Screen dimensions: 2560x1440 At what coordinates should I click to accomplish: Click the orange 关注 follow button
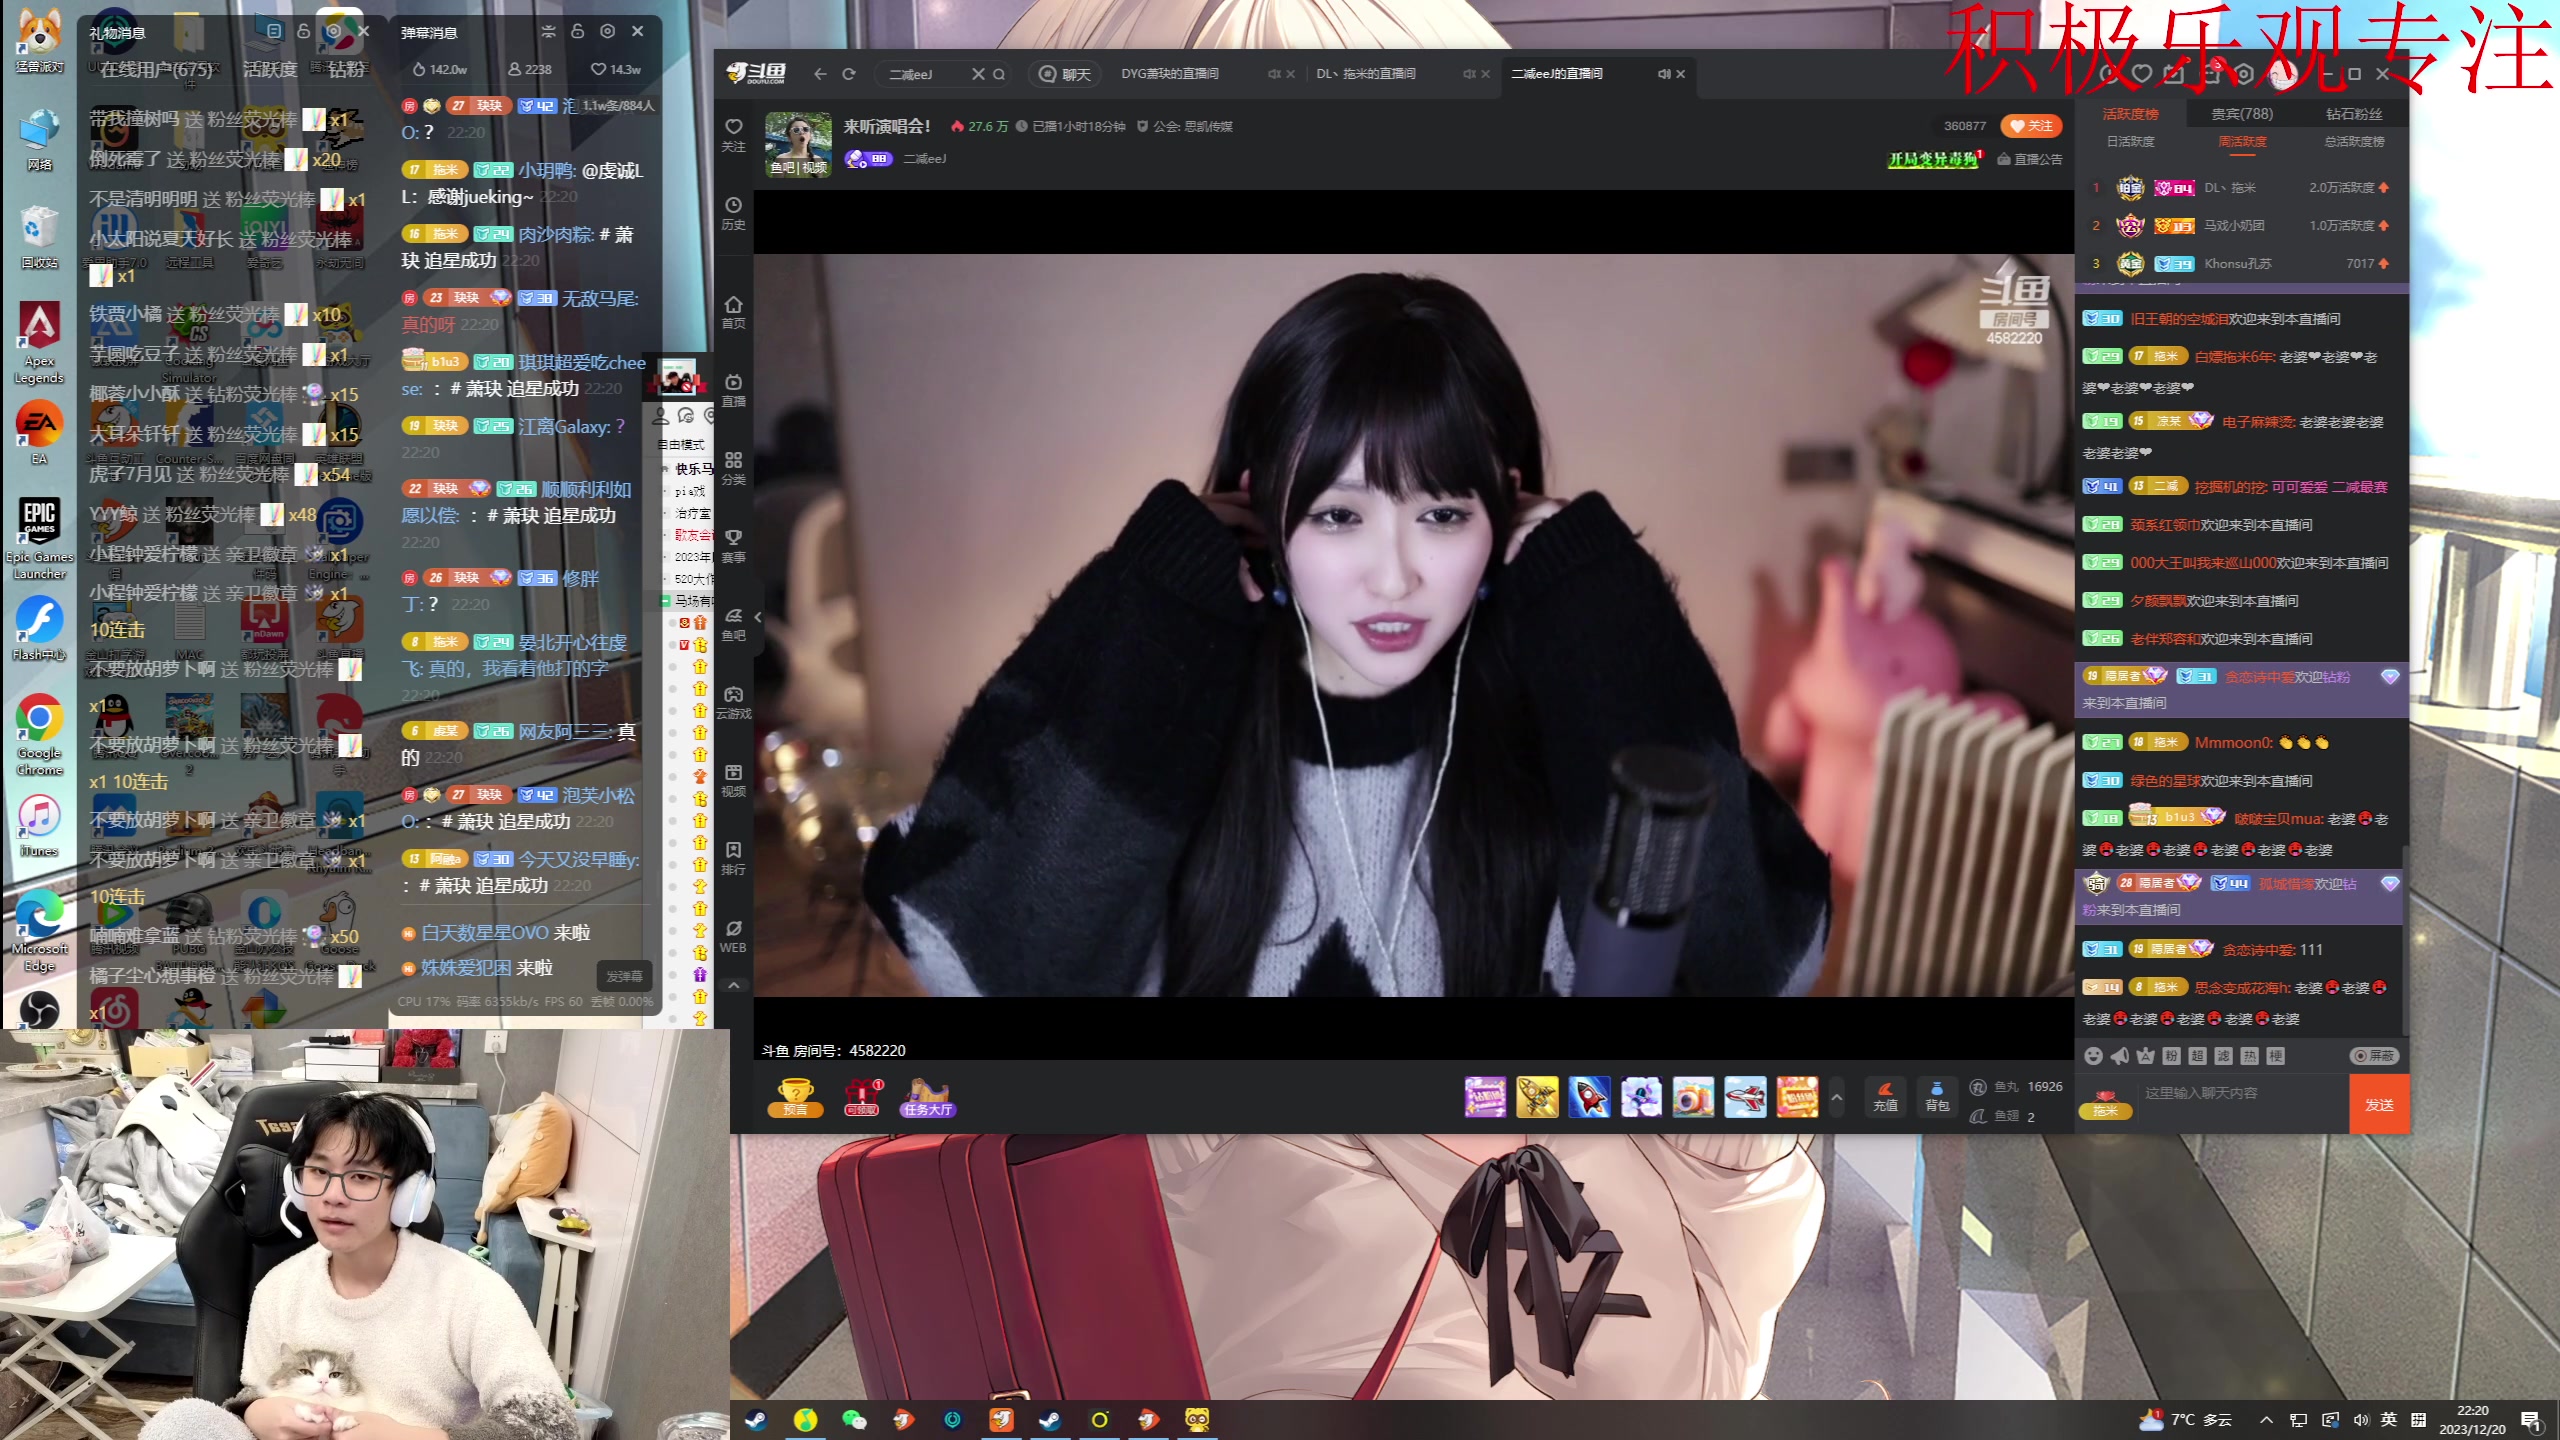coord(2031,126)
